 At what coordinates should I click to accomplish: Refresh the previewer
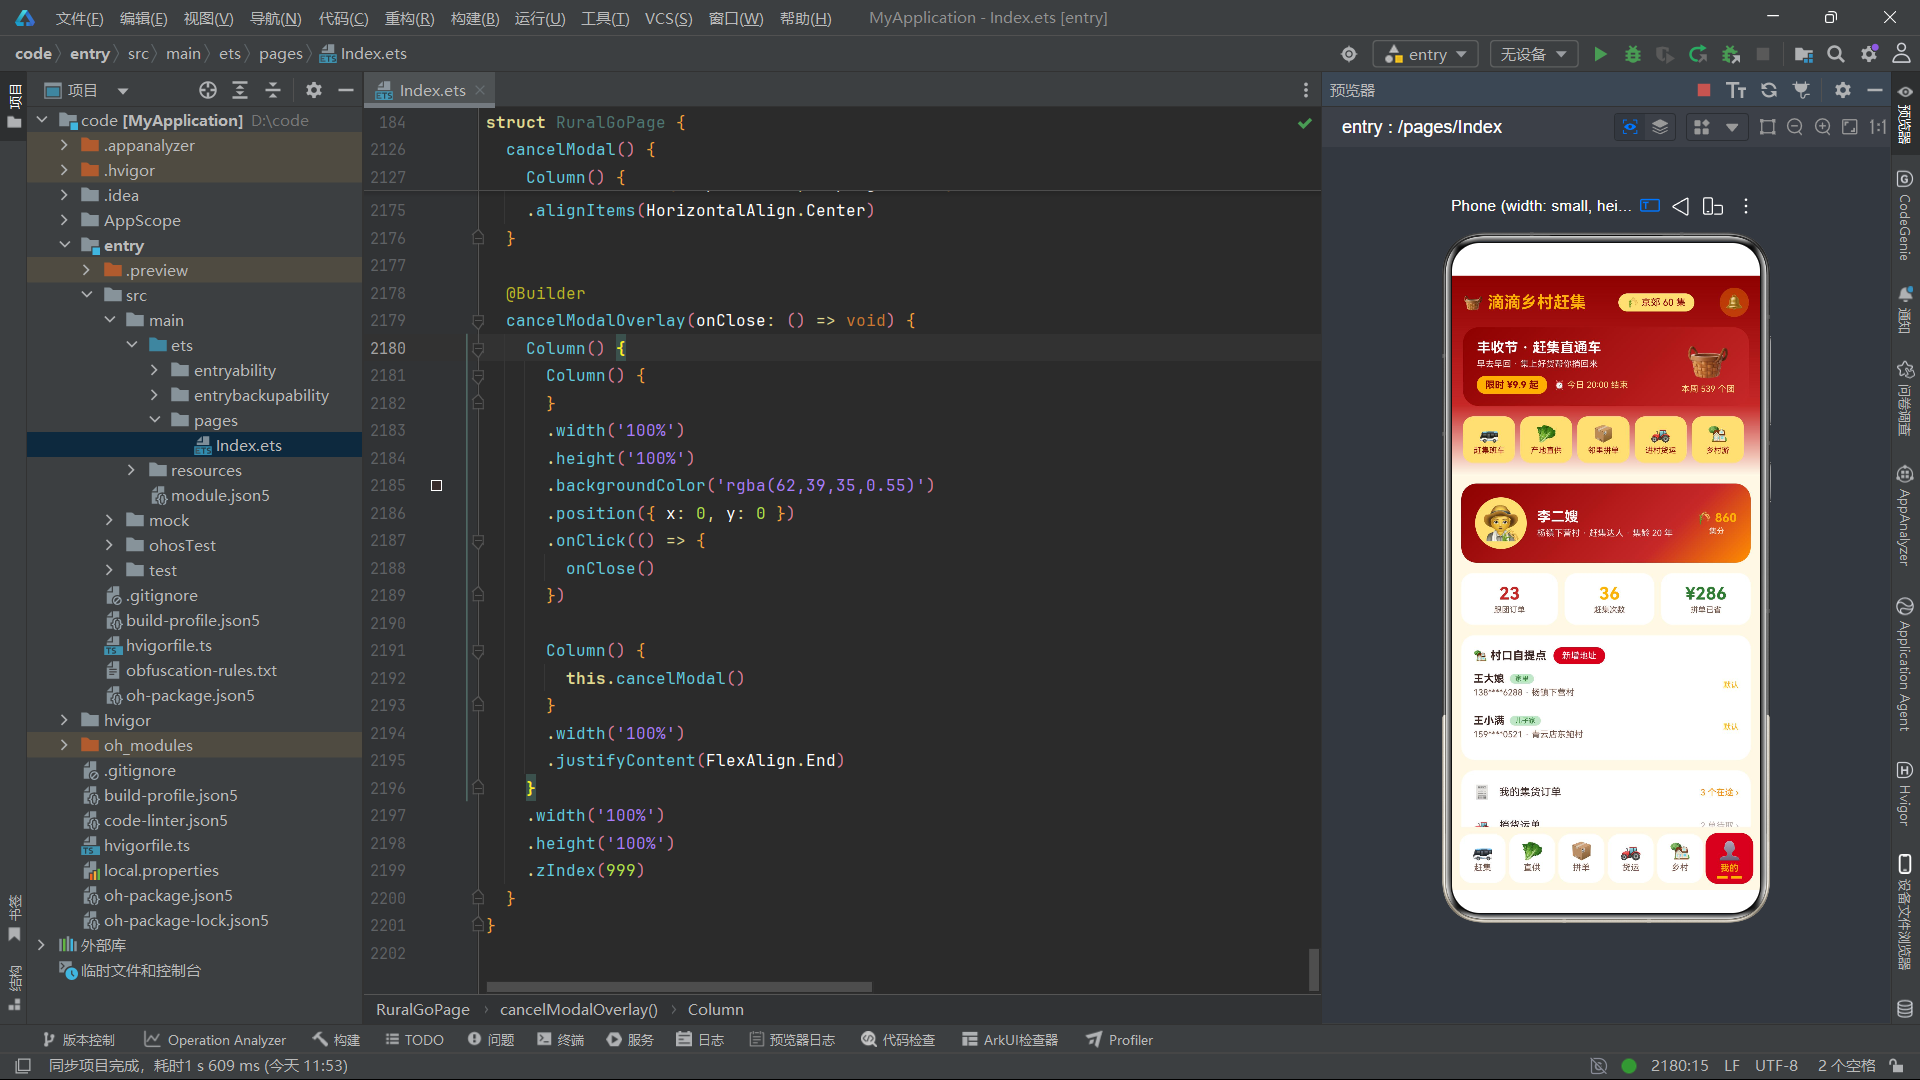point(1769,90)
